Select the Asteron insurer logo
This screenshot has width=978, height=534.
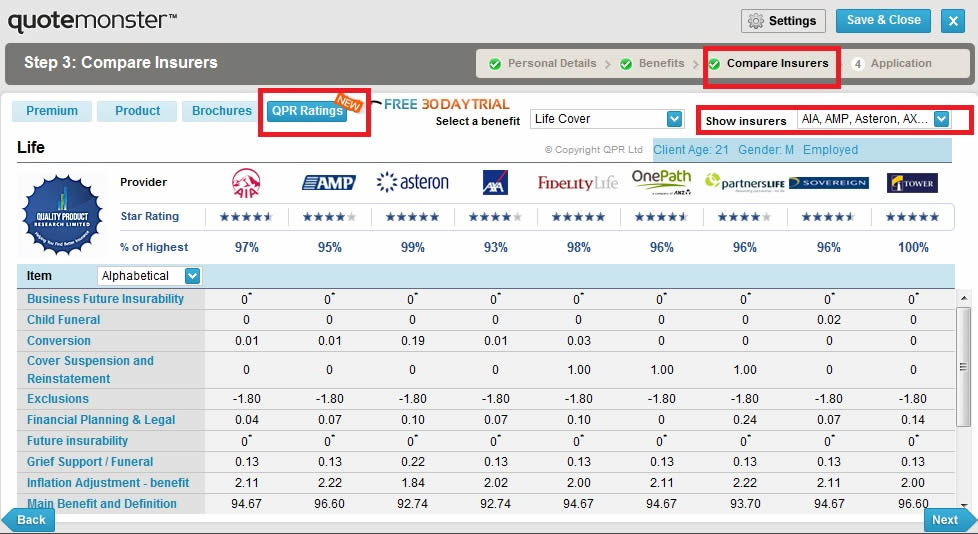tap(412, 182)
